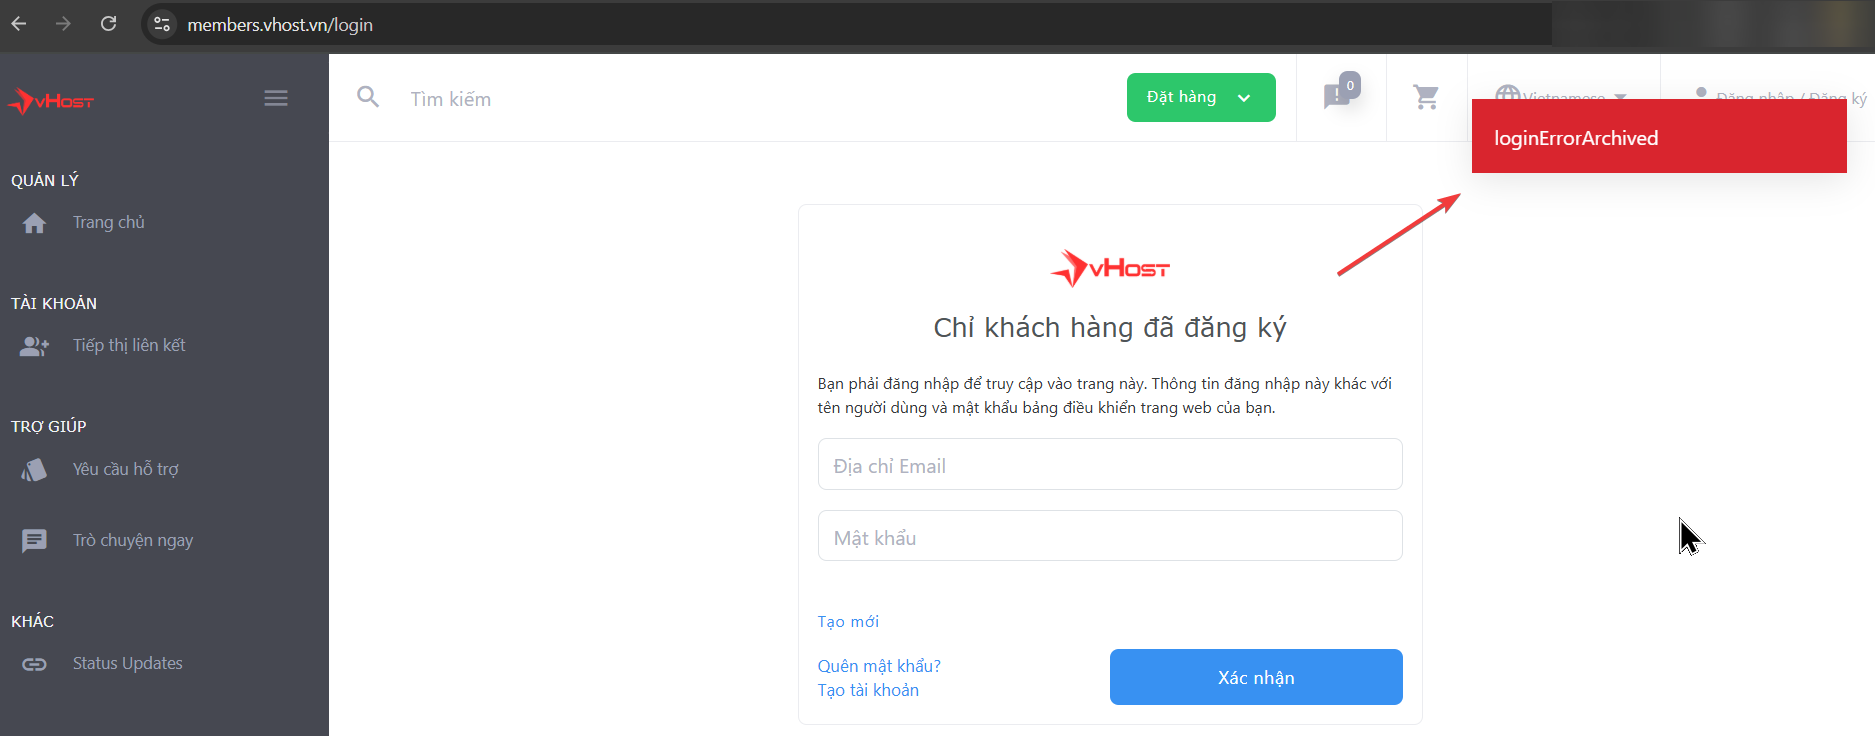Reload the page in browser
1875x736 pixels.
click(109, 24)
